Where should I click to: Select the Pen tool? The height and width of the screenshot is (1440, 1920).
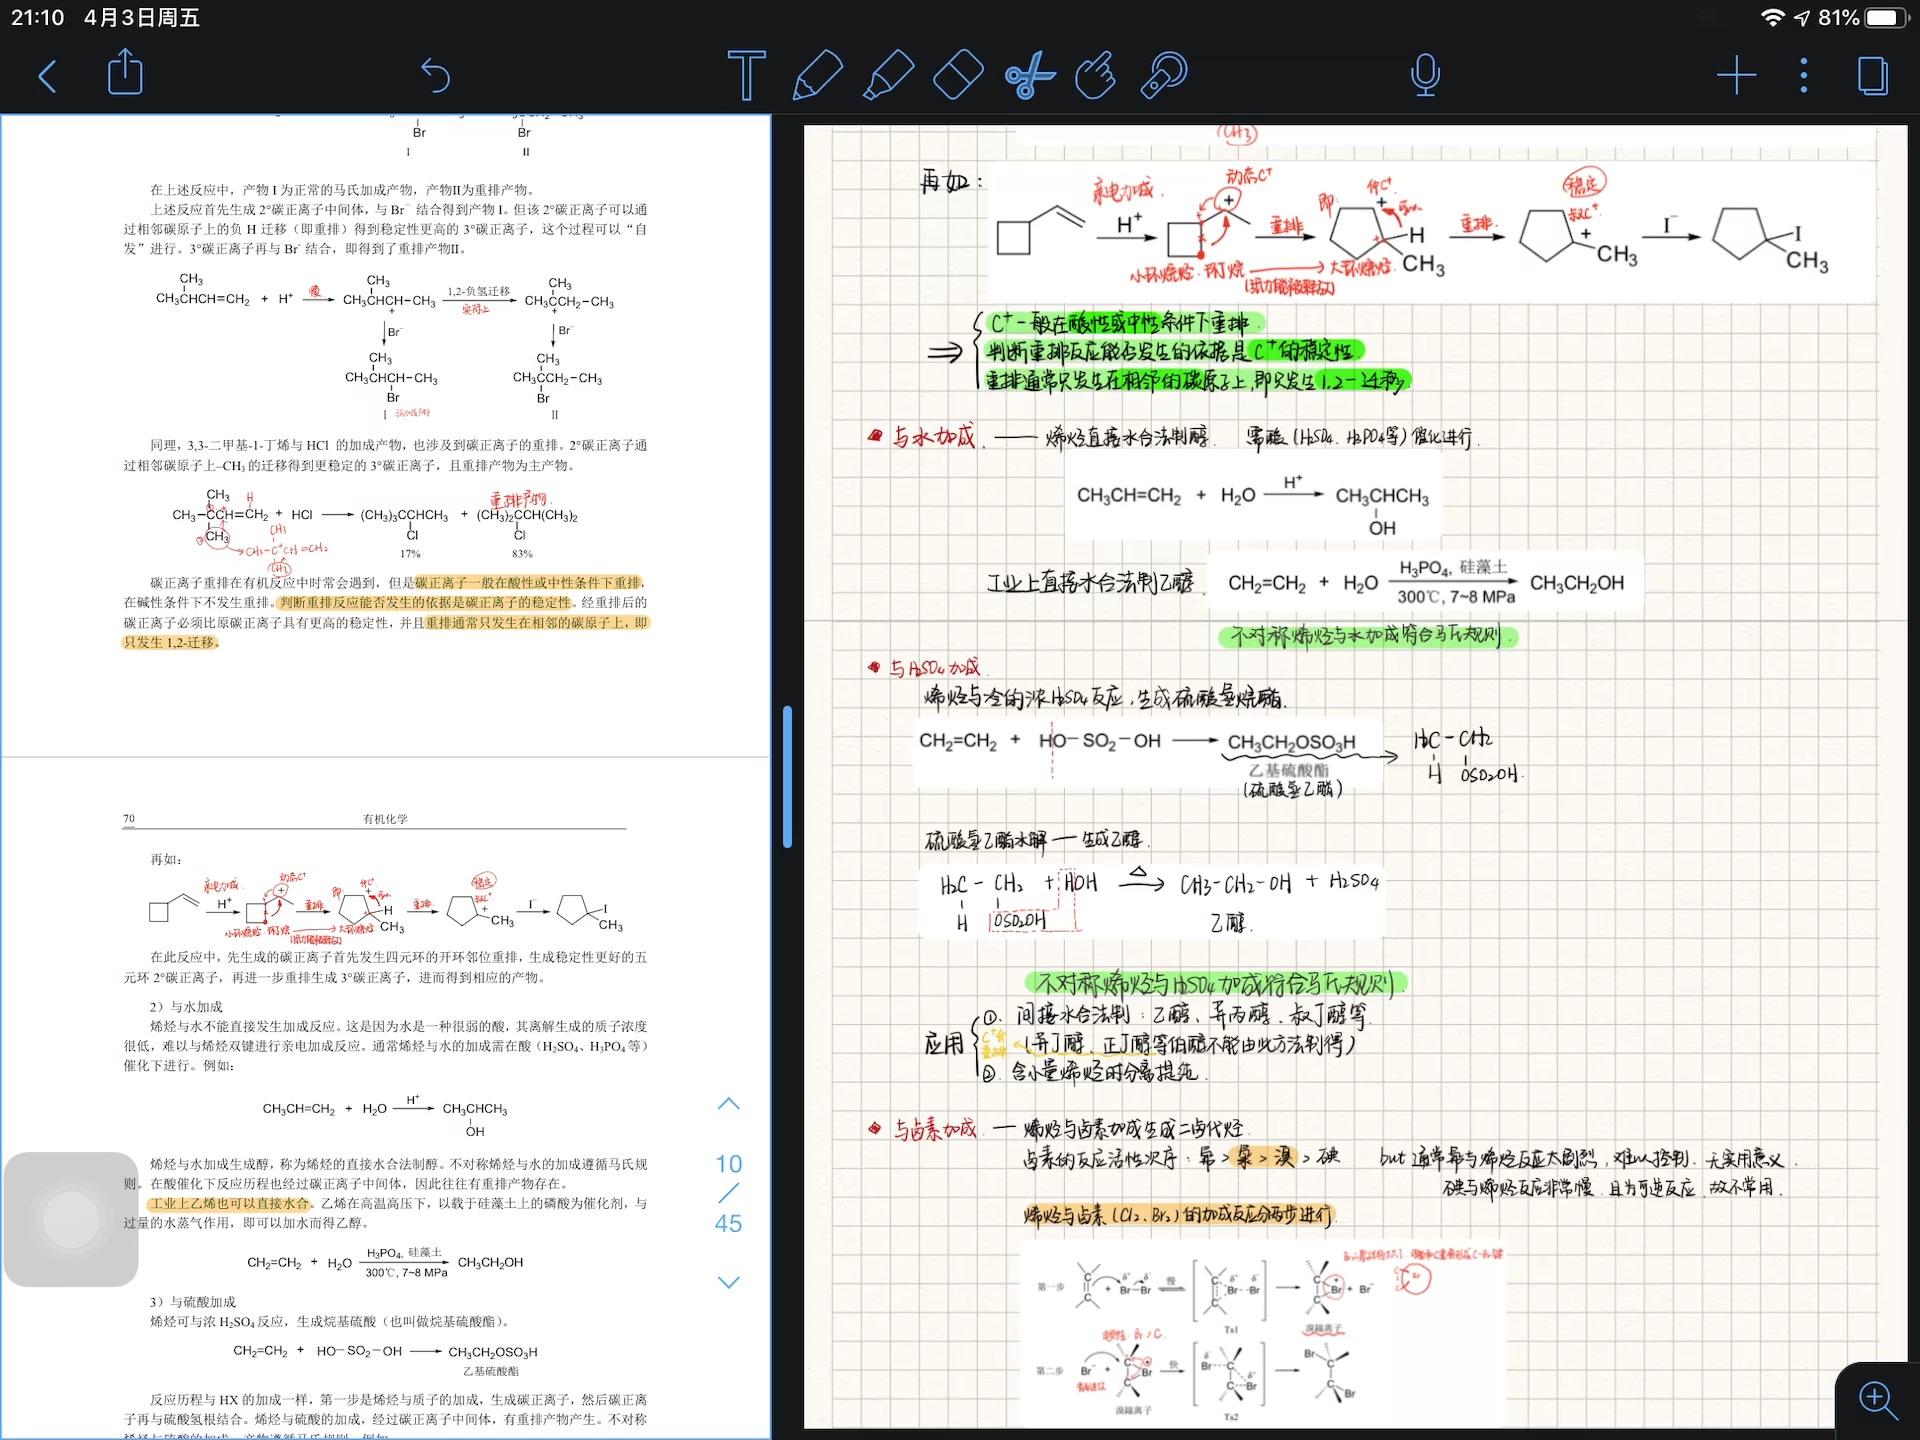tap(816, 76)
